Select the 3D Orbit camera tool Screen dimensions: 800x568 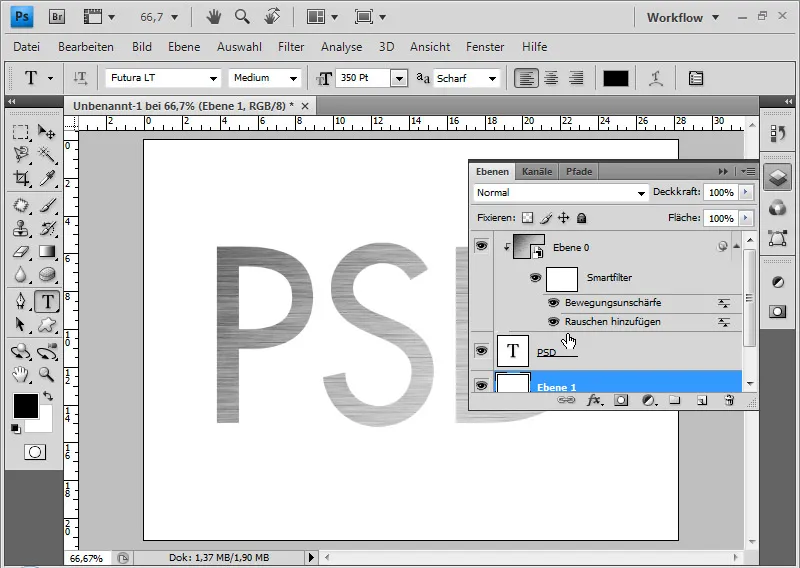[46, 352]
